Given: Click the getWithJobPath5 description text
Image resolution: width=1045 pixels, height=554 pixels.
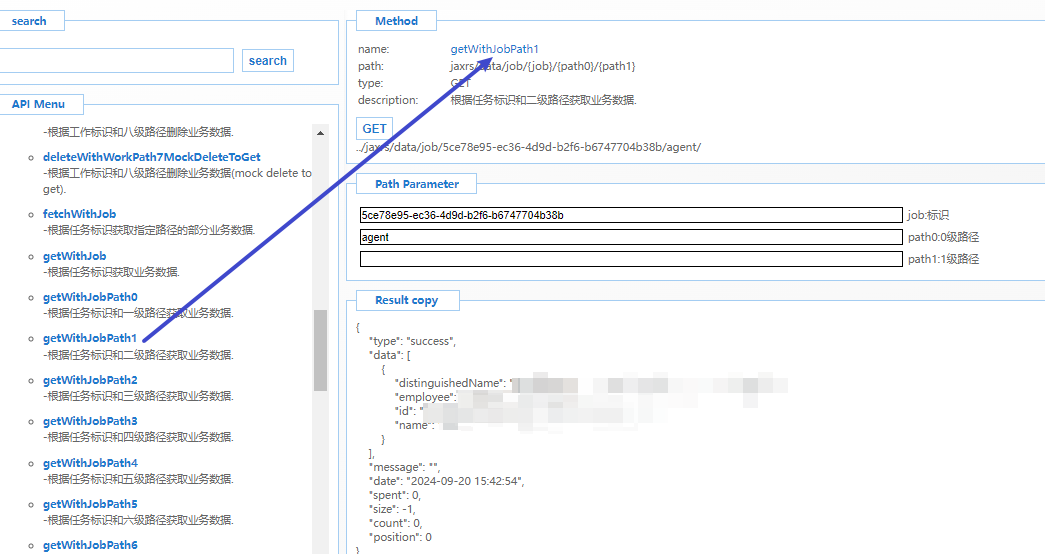Looking at the screenshot, I should tap(139, 520).
